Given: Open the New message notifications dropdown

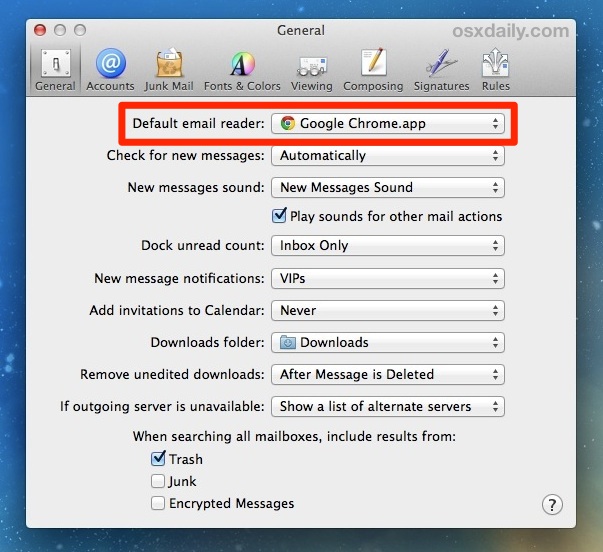Looking at the screenshot, I should coord(388,278).
